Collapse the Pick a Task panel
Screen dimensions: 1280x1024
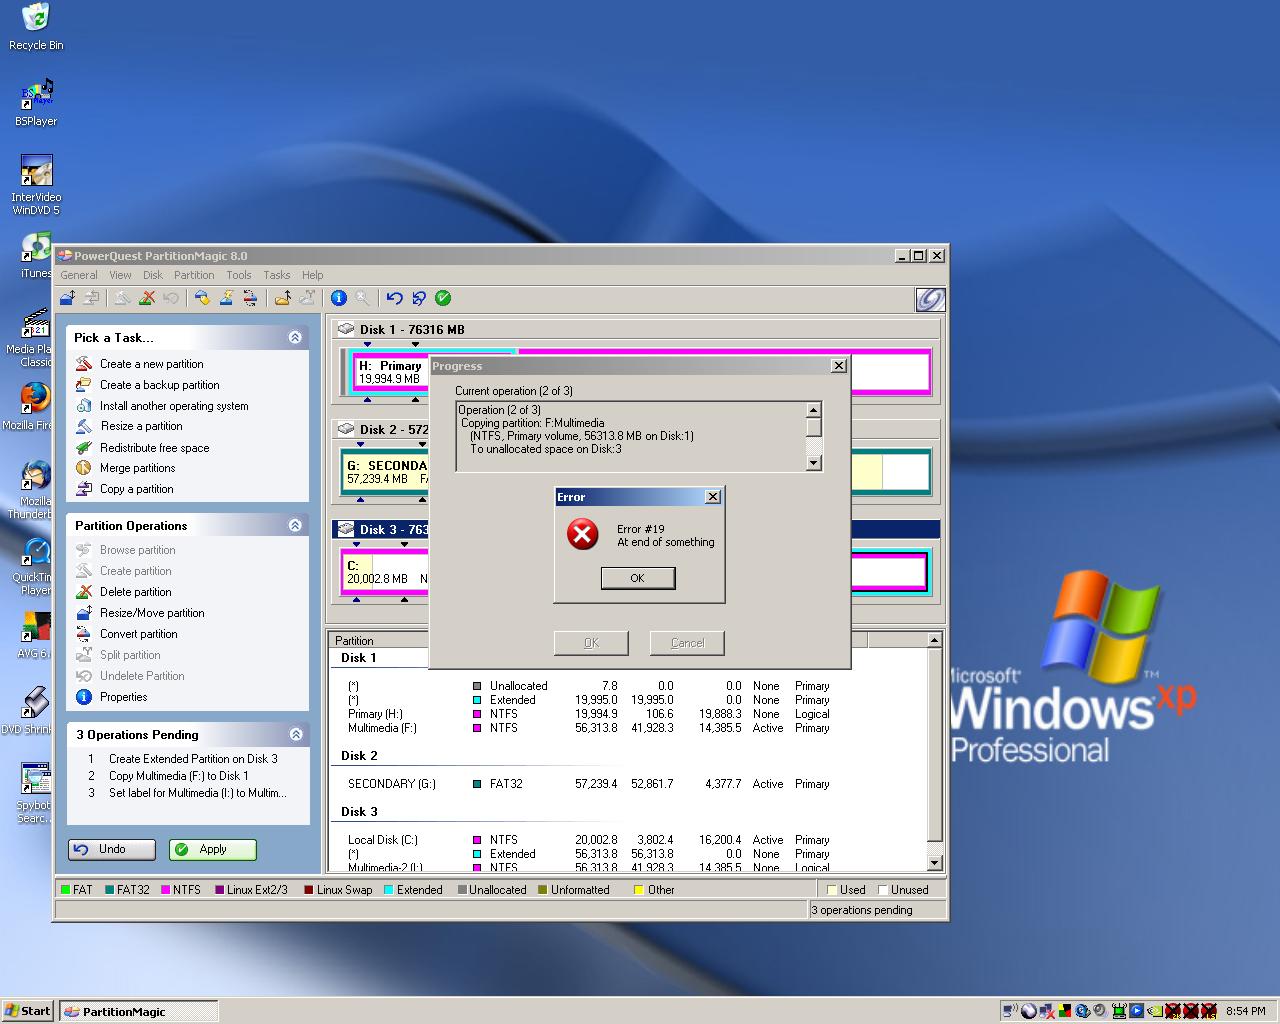295,338
